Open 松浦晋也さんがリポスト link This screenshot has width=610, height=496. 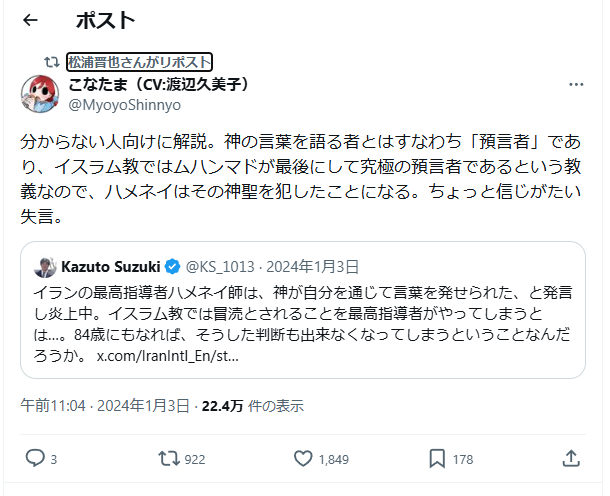pos(139,61)
